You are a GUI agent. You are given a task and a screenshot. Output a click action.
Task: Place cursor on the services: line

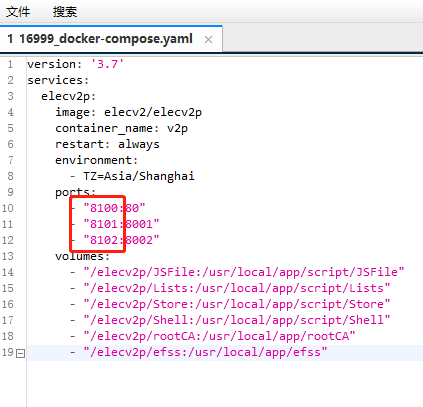point(58,80)
